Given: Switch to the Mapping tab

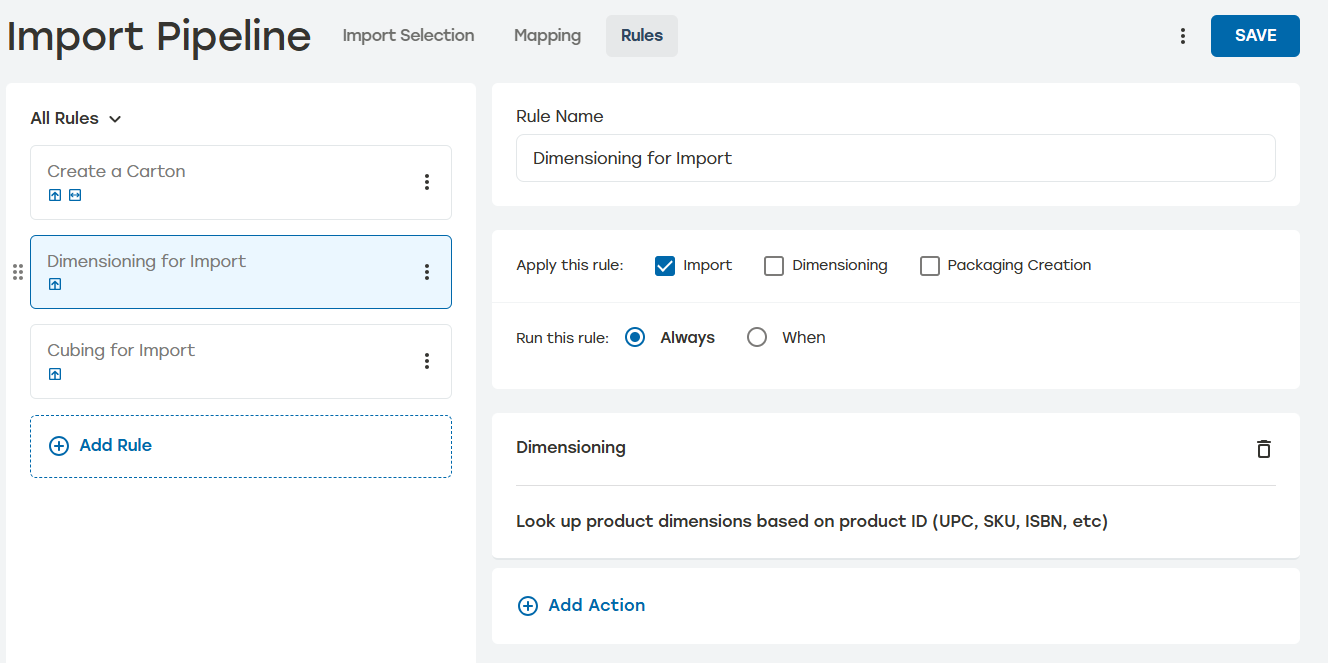Looking at the screenshot, I should pos(547,36).
